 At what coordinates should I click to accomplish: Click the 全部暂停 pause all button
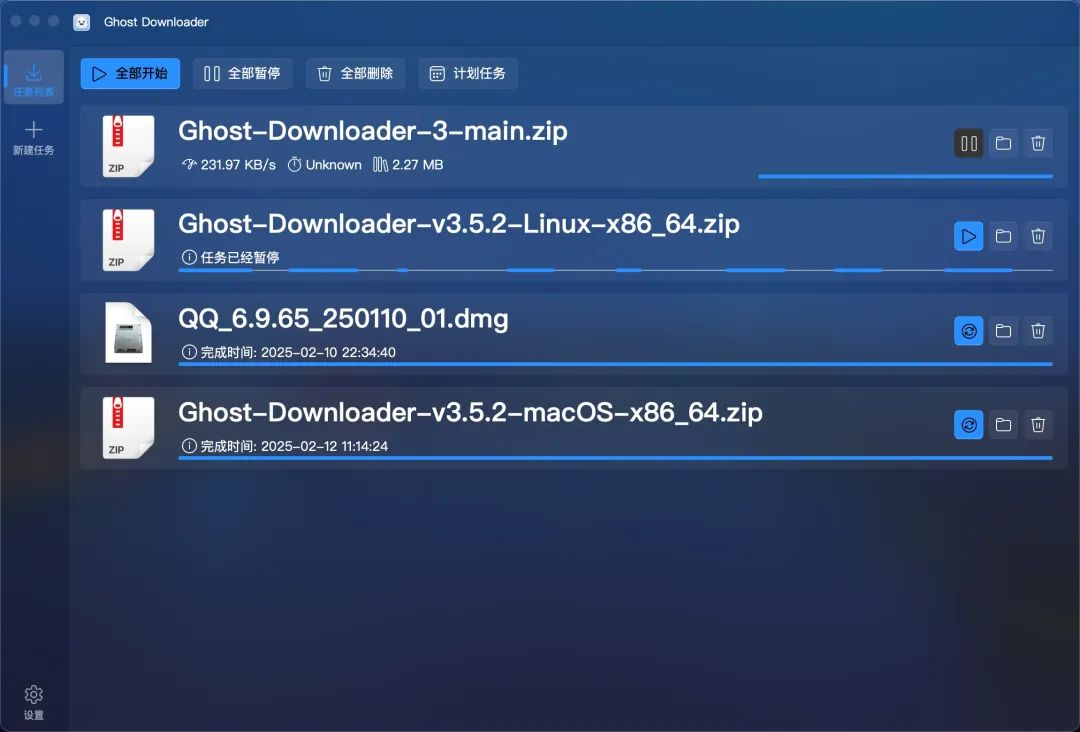click(x=242, y=74)
